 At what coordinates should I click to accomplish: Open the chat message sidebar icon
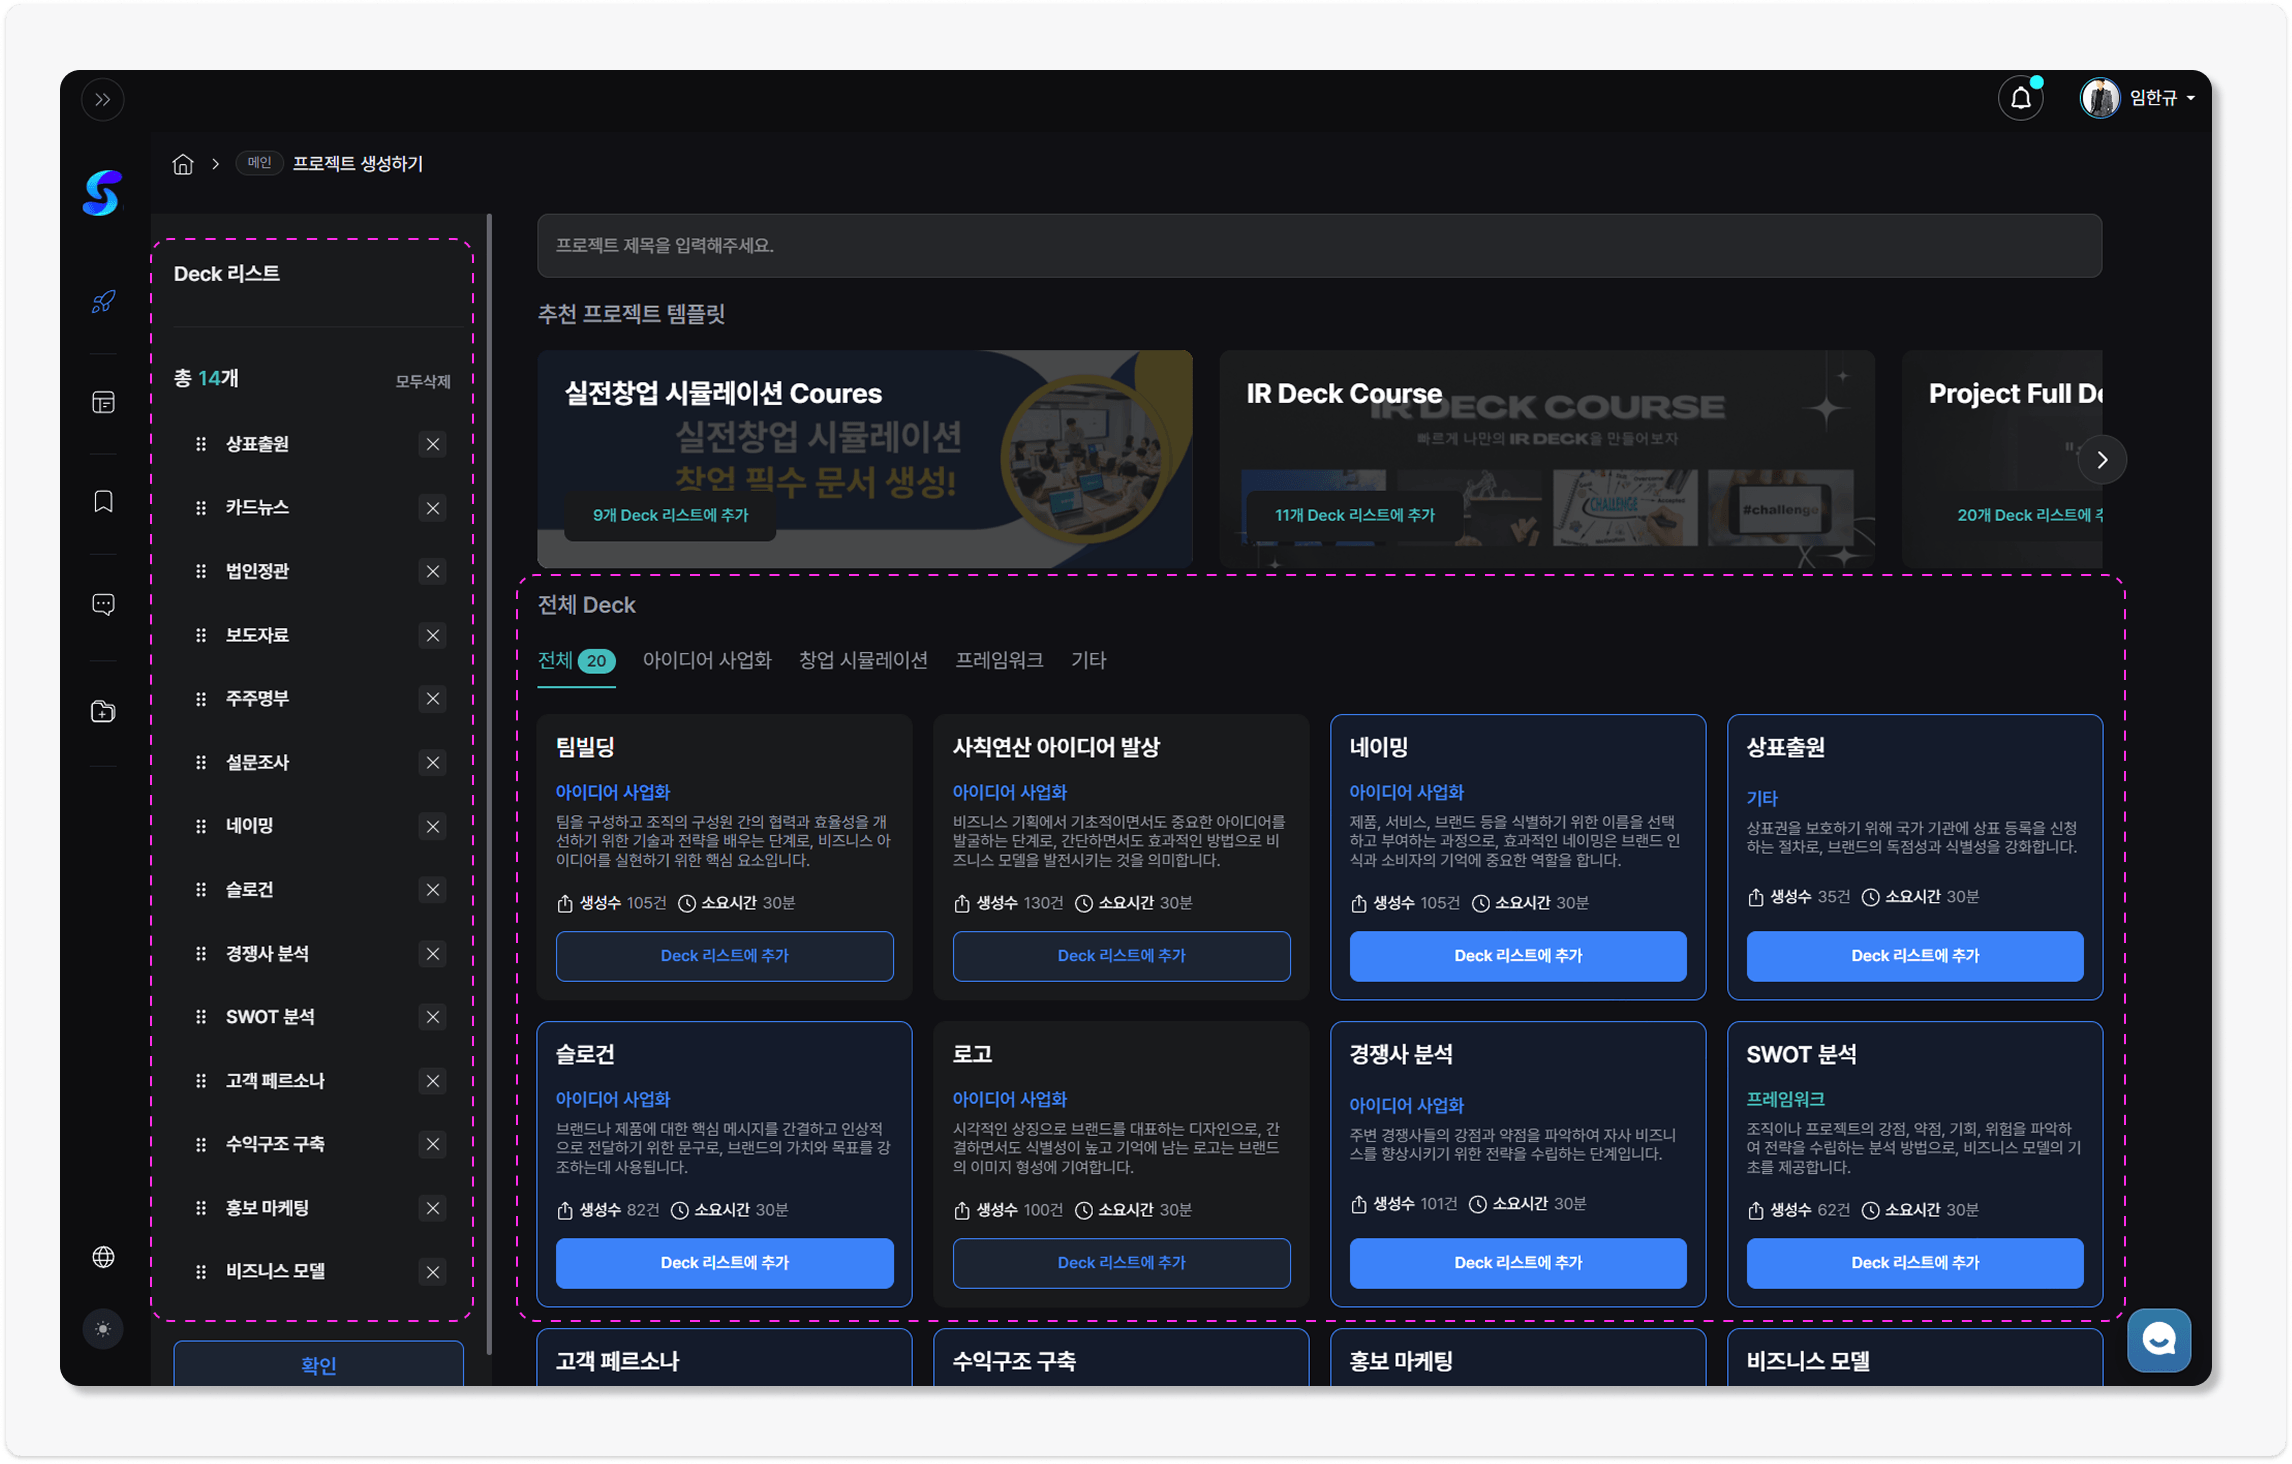103,604
